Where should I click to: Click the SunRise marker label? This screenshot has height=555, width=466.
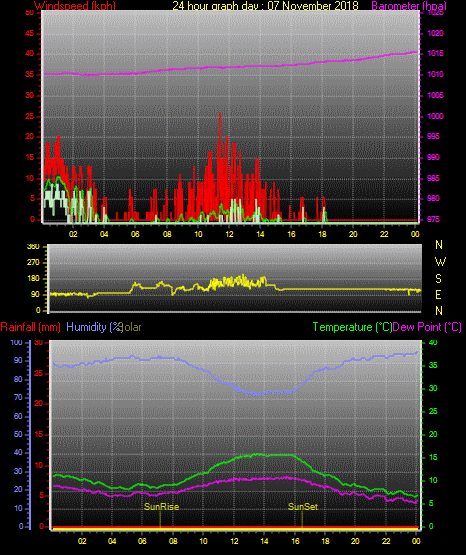point(161,507)
